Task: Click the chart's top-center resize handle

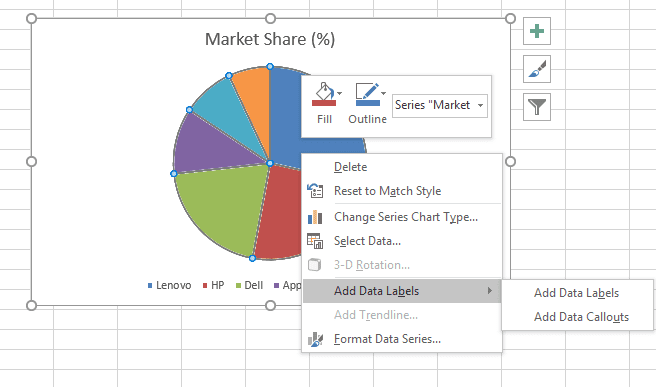Action: pos(271,18)
